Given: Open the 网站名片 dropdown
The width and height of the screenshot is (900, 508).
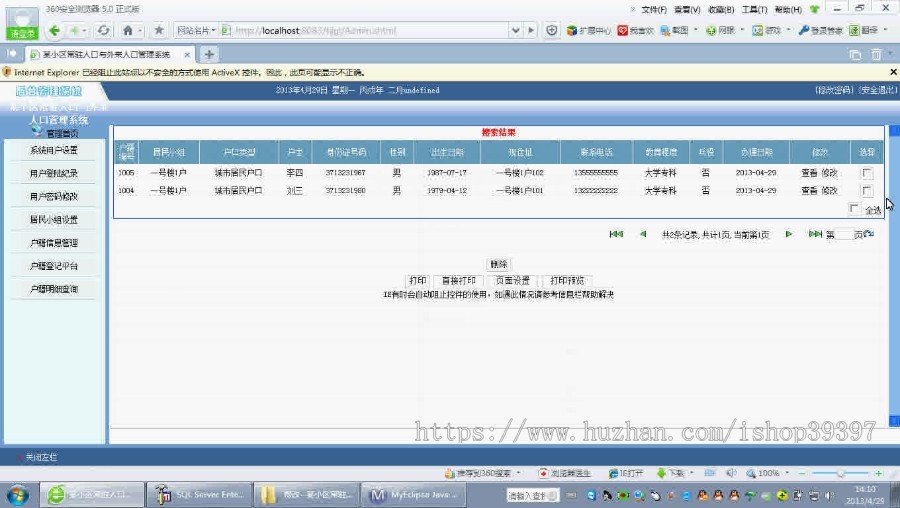Looking at the screenshot, I should click(x=196, y=30).
